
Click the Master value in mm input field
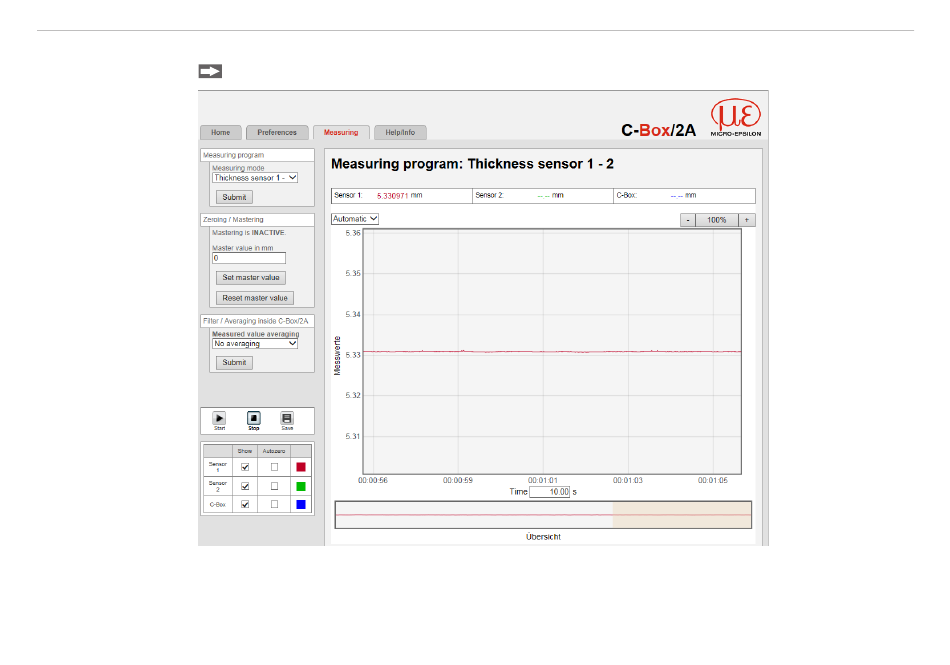pyautogui.click(x=249, y=259)
